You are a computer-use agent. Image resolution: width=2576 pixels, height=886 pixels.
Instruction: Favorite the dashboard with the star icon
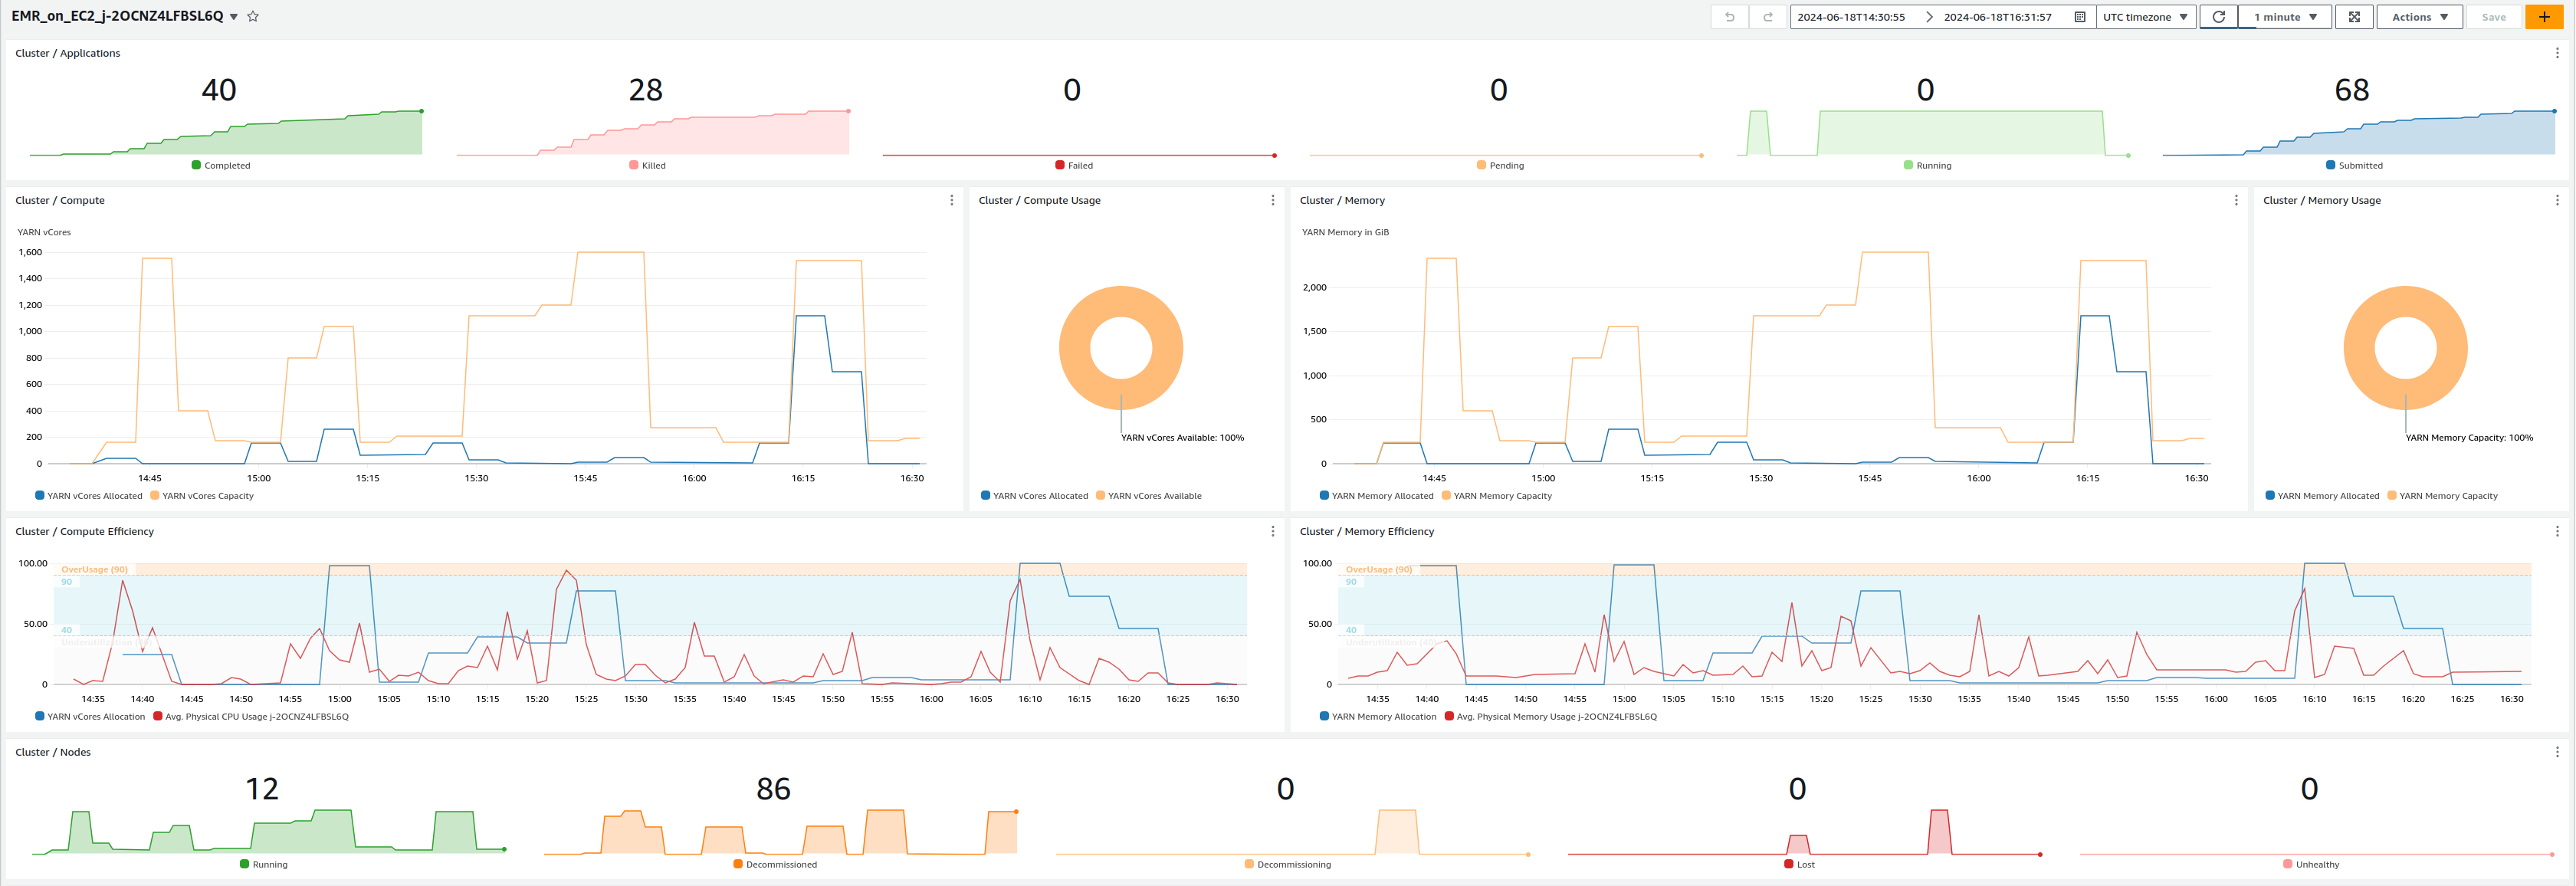click(x=253, y=17)
